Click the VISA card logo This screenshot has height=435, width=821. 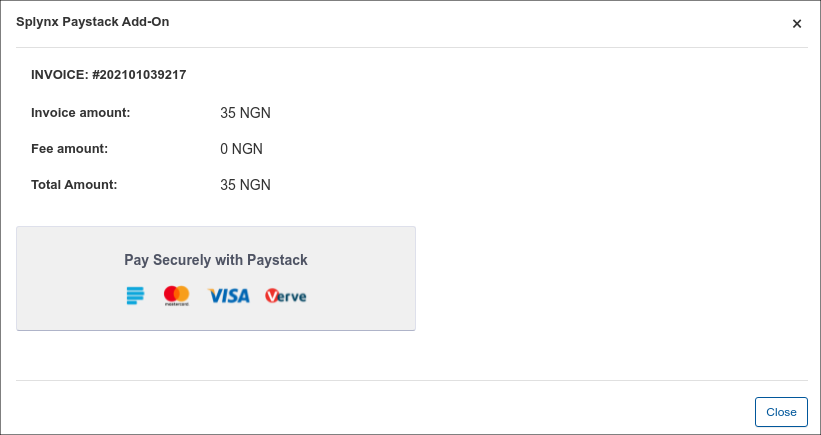point(229,296)
